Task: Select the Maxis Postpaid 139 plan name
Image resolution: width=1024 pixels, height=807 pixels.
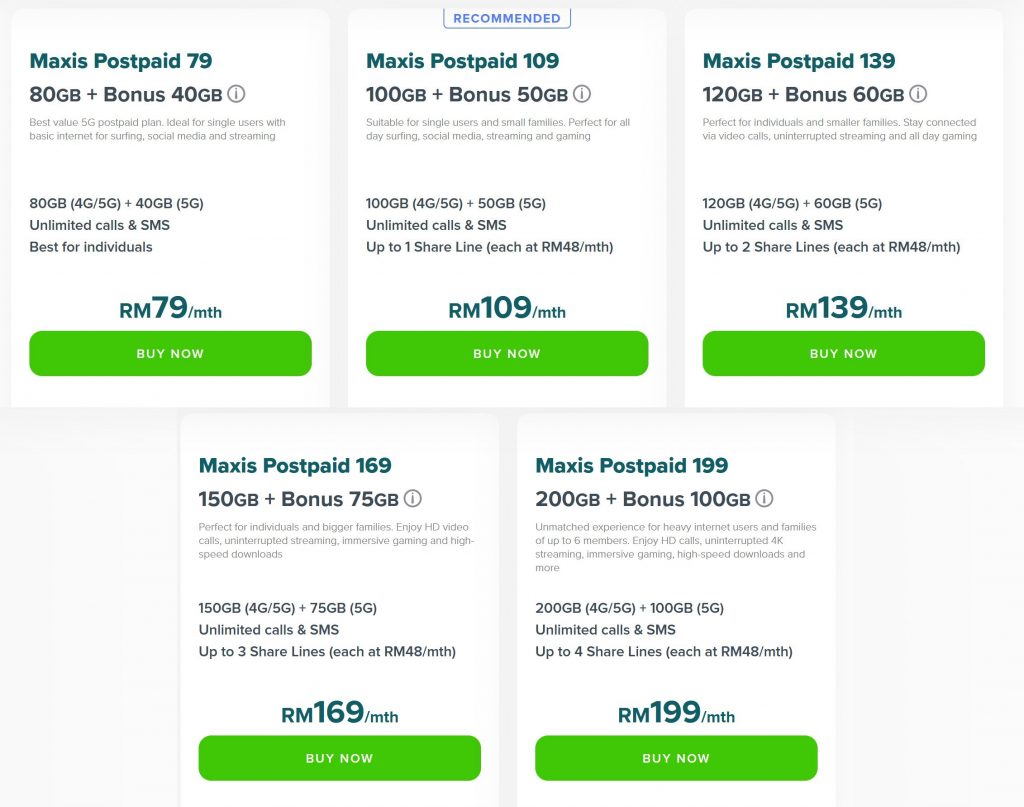Action: 798,60
